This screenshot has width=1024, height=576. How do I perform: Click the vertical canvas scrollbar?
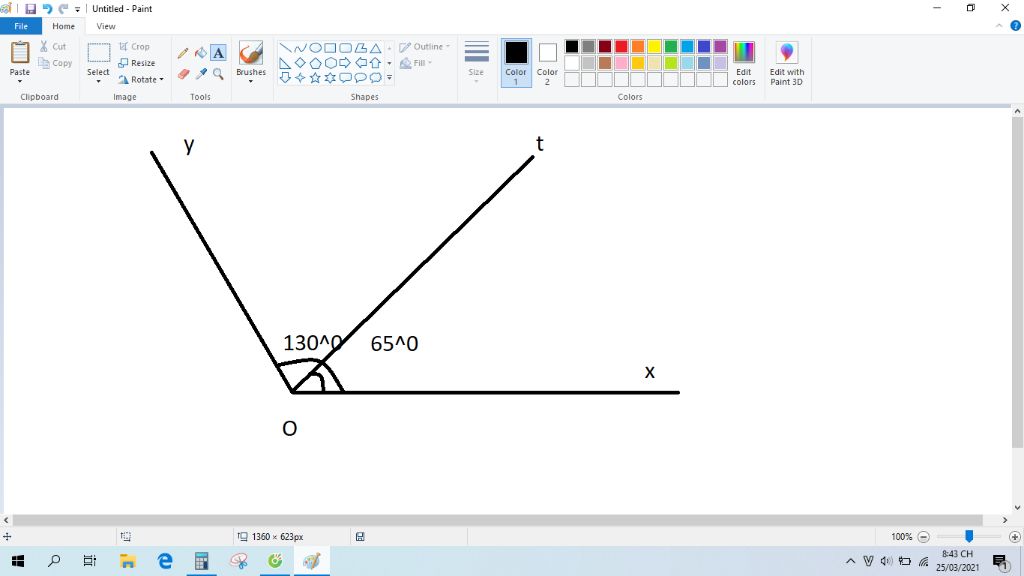pos(1017,282)
